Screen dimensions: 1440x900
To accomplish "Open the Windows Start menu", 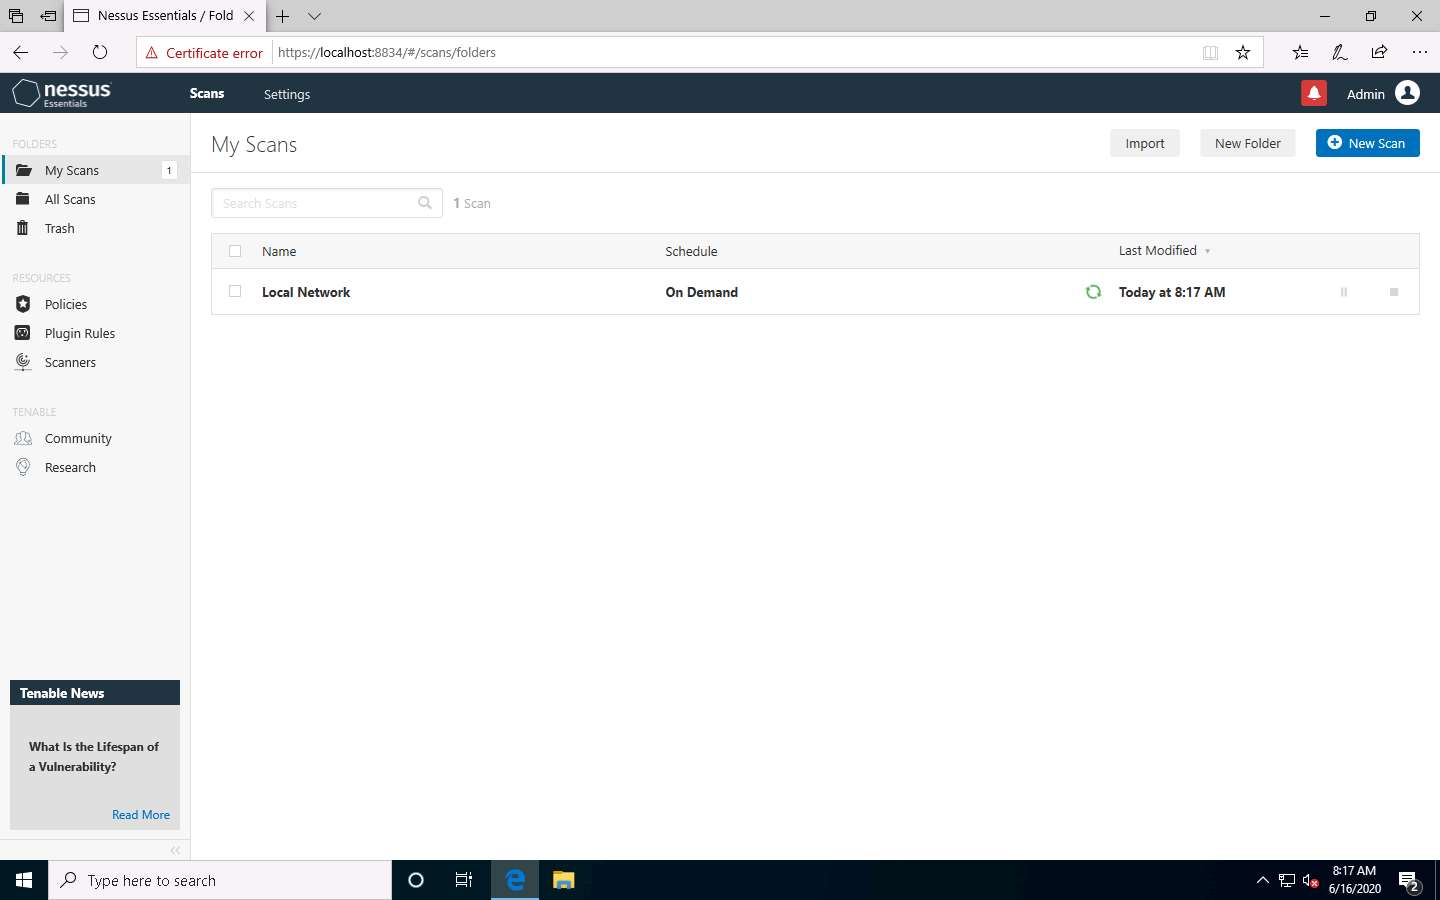I will point(24,880).
